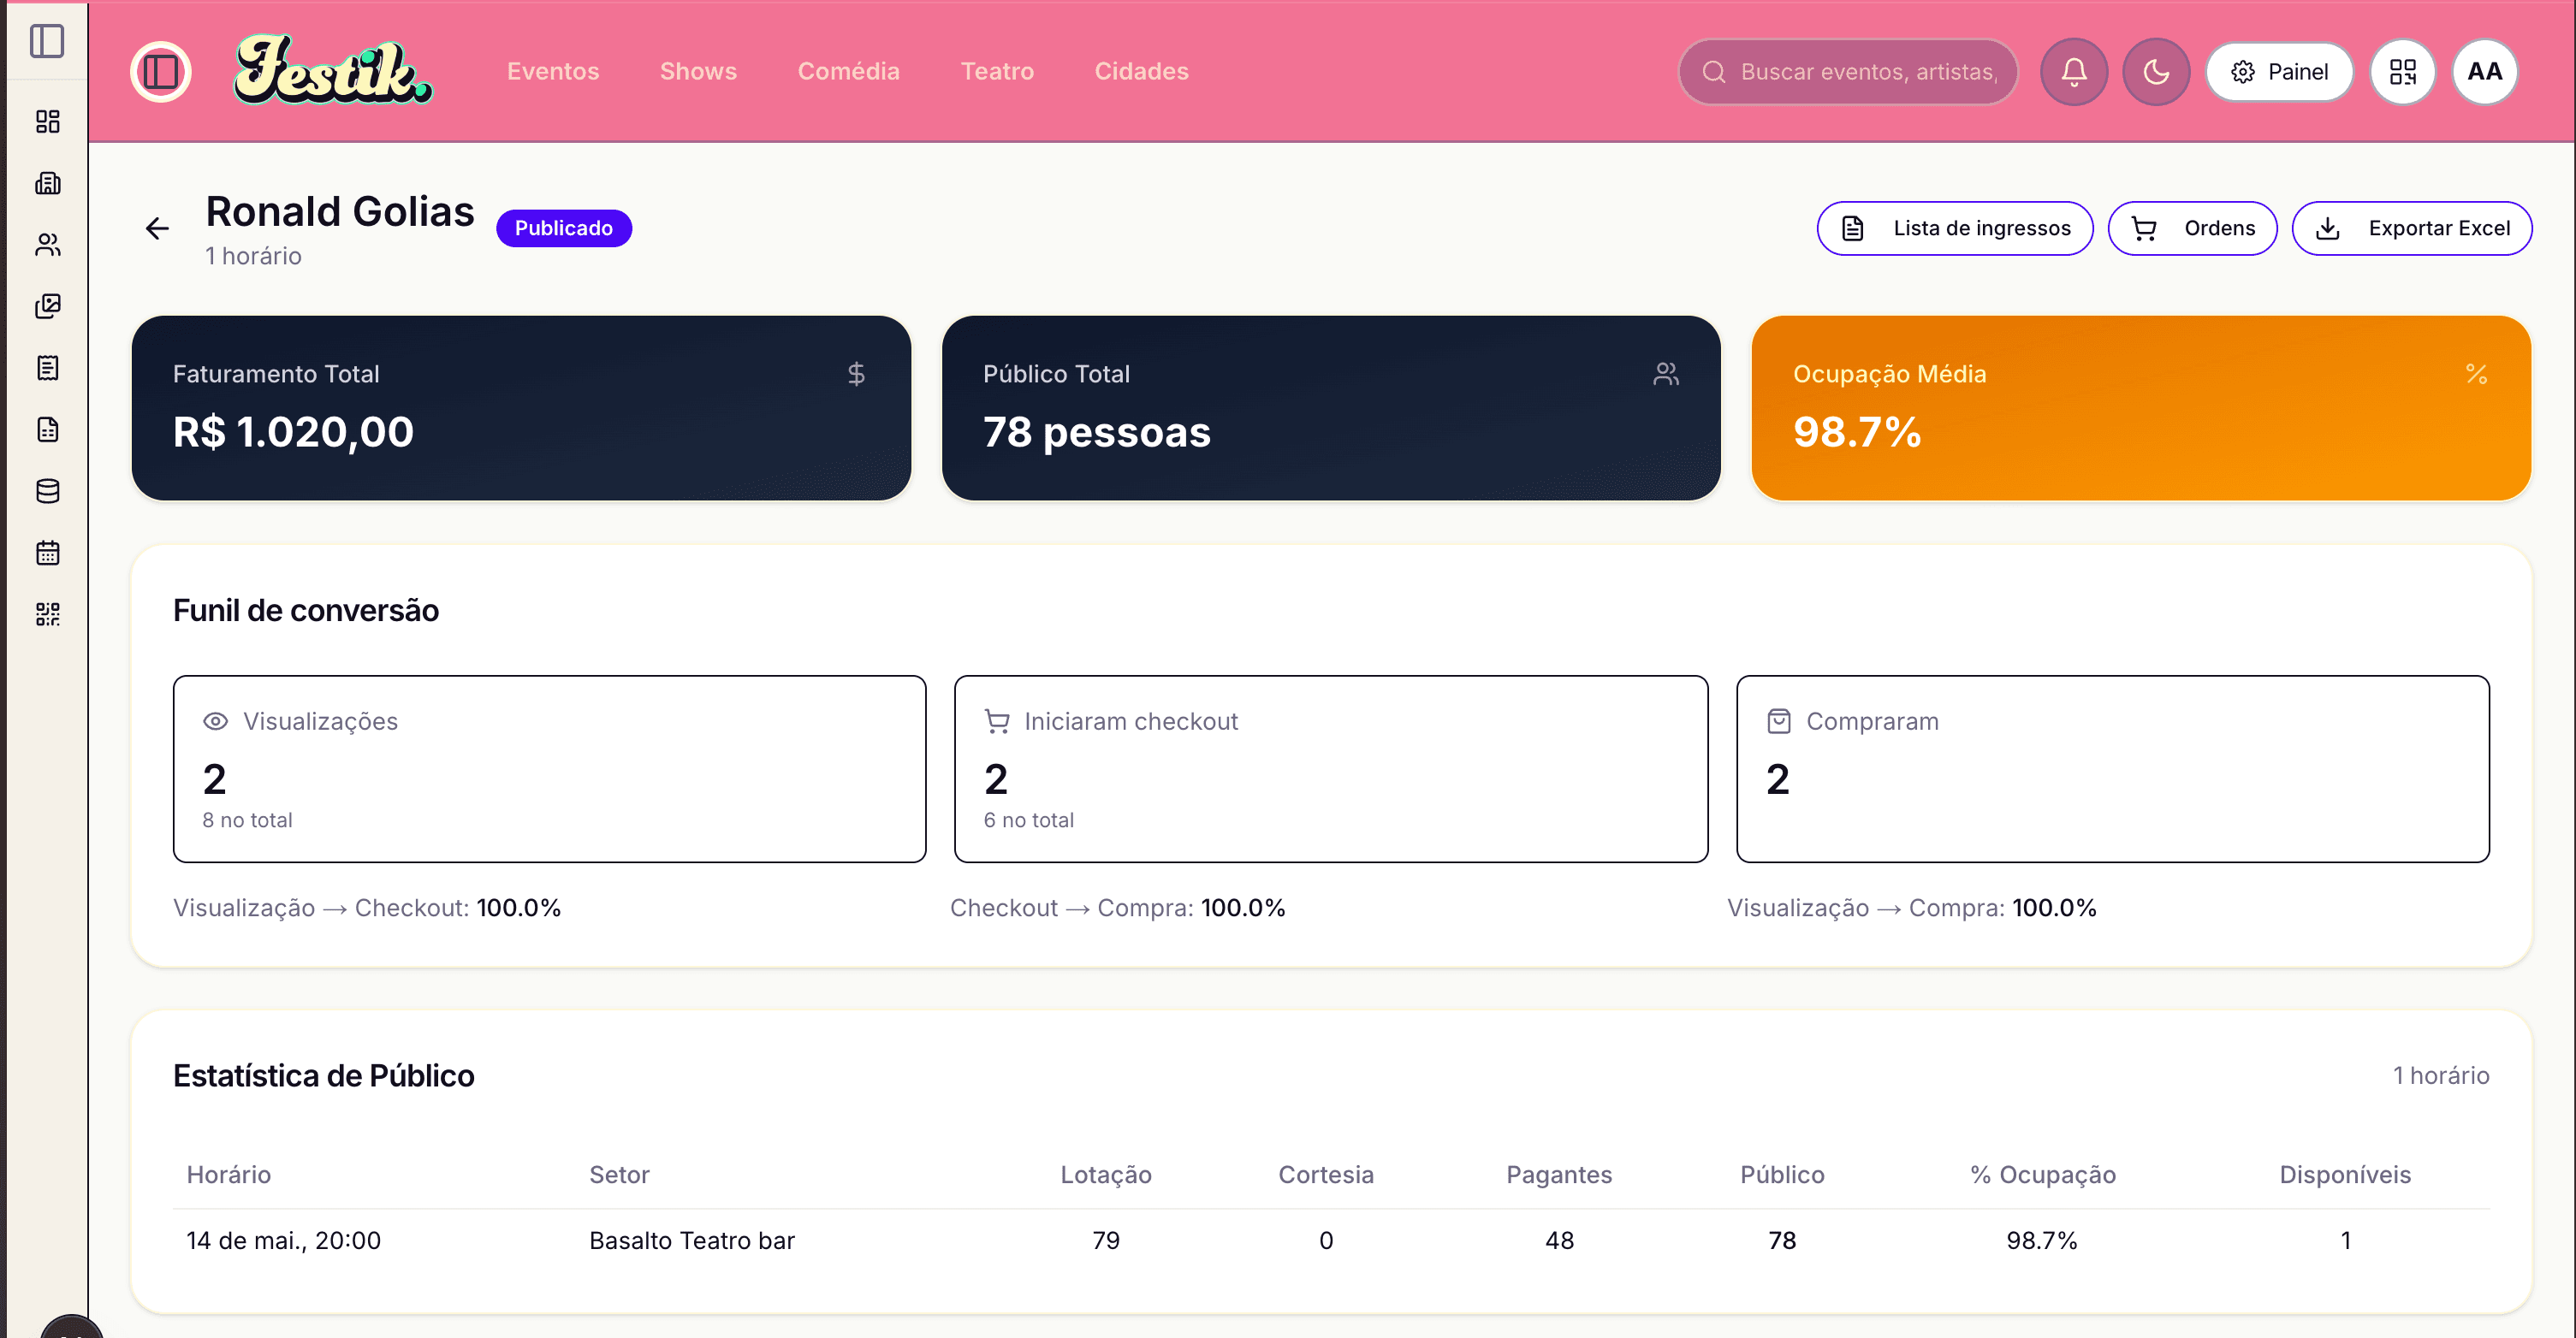This screenshot has width=2576, height=1338.
Task: Click the Exportar Excel button
Action: (x=2411, y=228)
